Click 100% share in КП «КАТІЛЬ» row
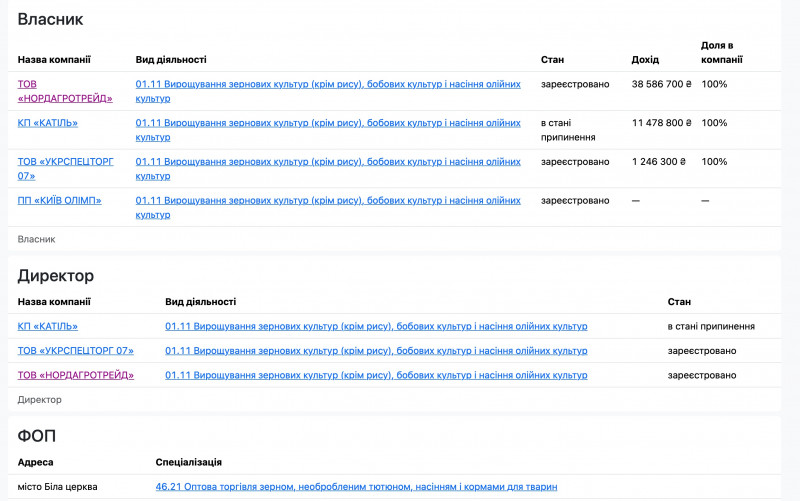Screen dimensions: 800x501 [714, 123]
